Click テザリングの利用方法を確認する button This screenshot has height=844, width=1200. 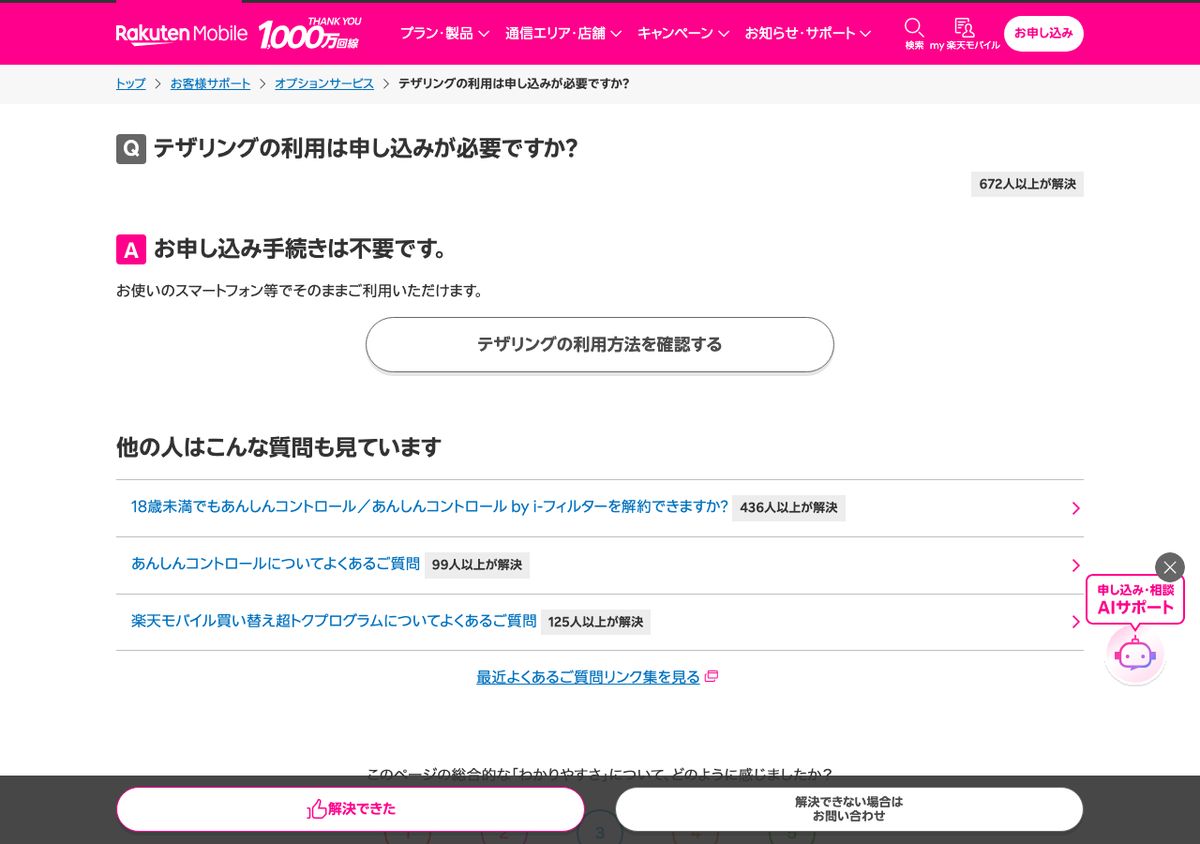point(599,344)
